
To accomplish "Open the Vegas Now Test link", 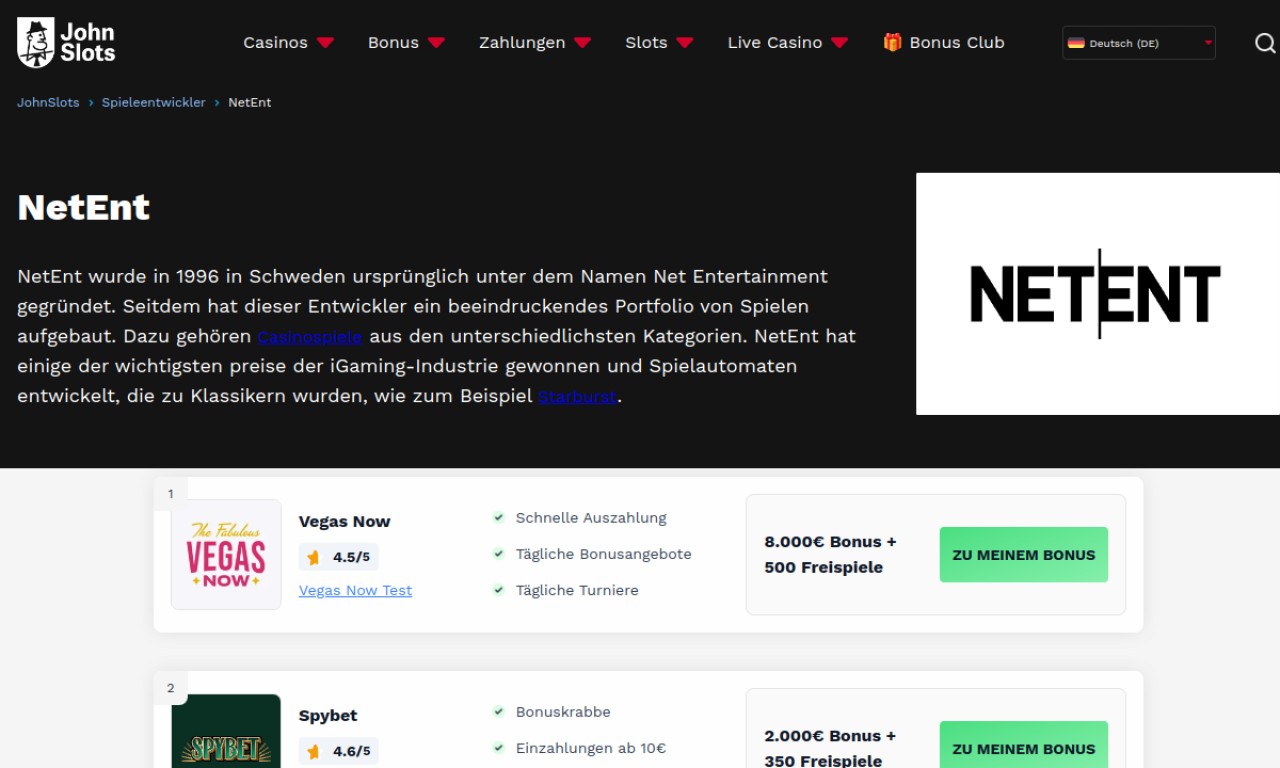I will (x=355, y=591).
